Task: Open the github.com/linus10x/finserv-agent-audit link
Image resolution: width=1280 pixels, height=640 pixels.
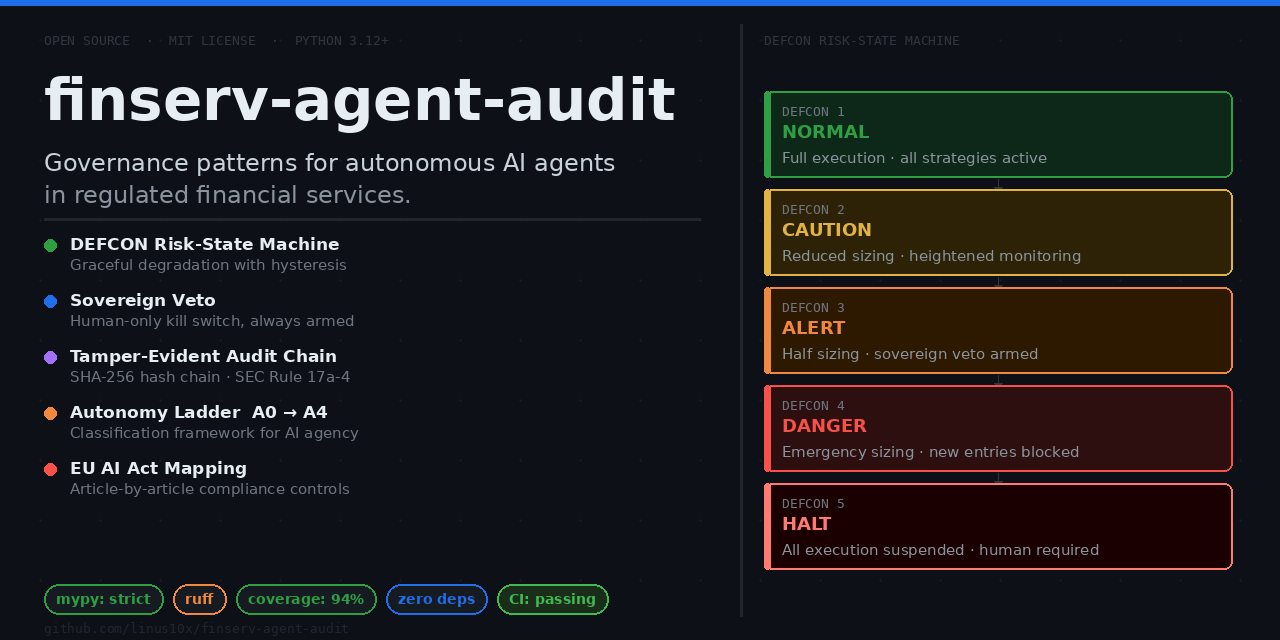Action: point(197,629)
